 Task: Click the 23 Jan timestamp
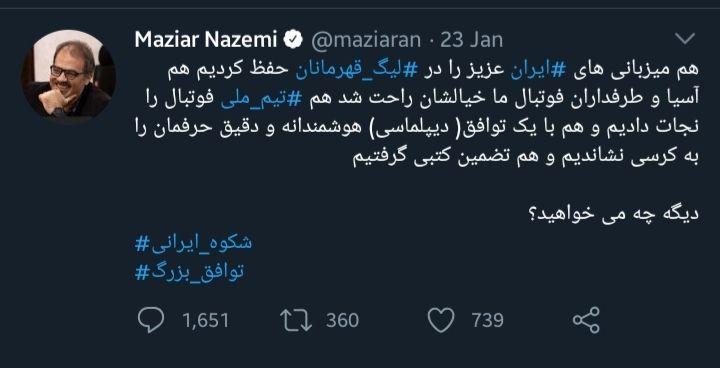click(x=472, y=40)
